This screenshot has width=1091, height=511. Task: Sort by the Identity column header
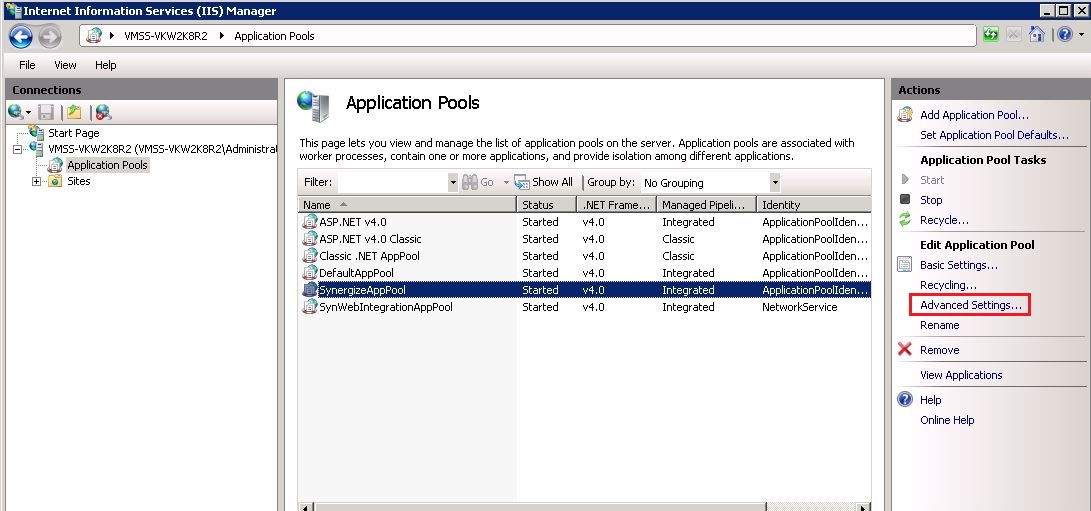coord(813,205)
